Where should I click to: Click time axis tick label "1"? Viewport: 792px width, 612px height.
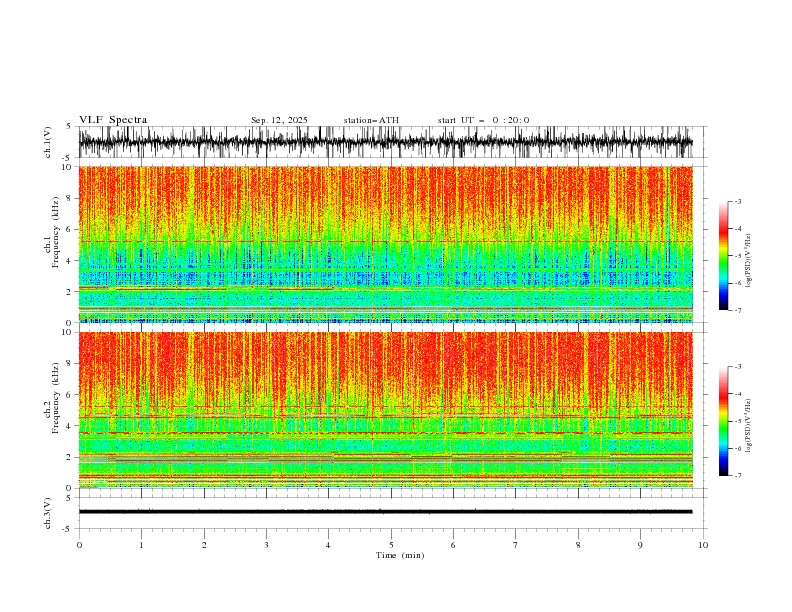(x=141, y=545)
